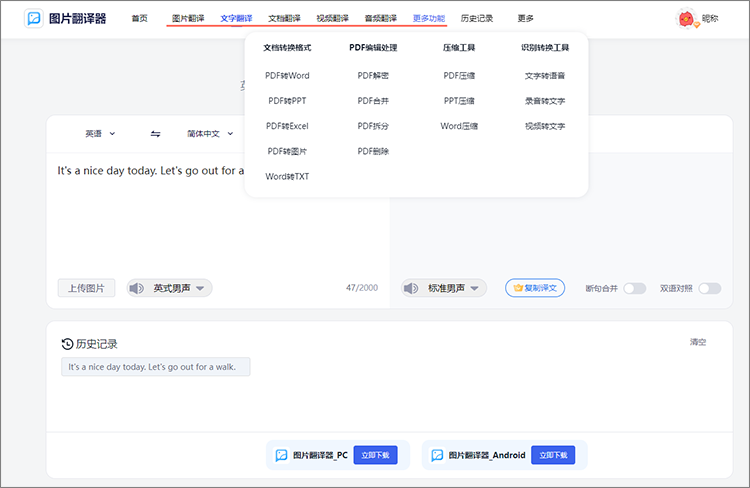Select PDF转PPT from the menu
The width and height of the screenshot is (750, 488).
(x=287, y=101)
